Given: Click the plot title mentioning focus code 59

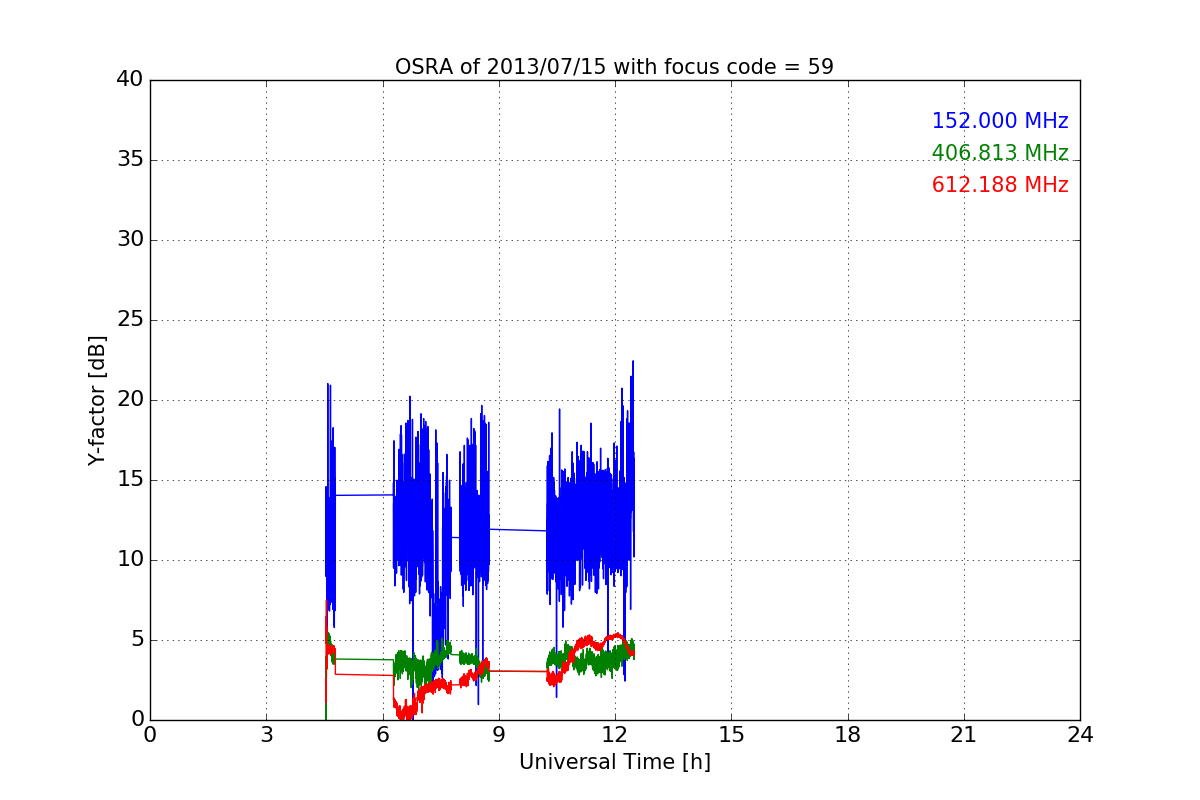Looking at the screenshot, I should pyautogui.click(x=614, y=67).
